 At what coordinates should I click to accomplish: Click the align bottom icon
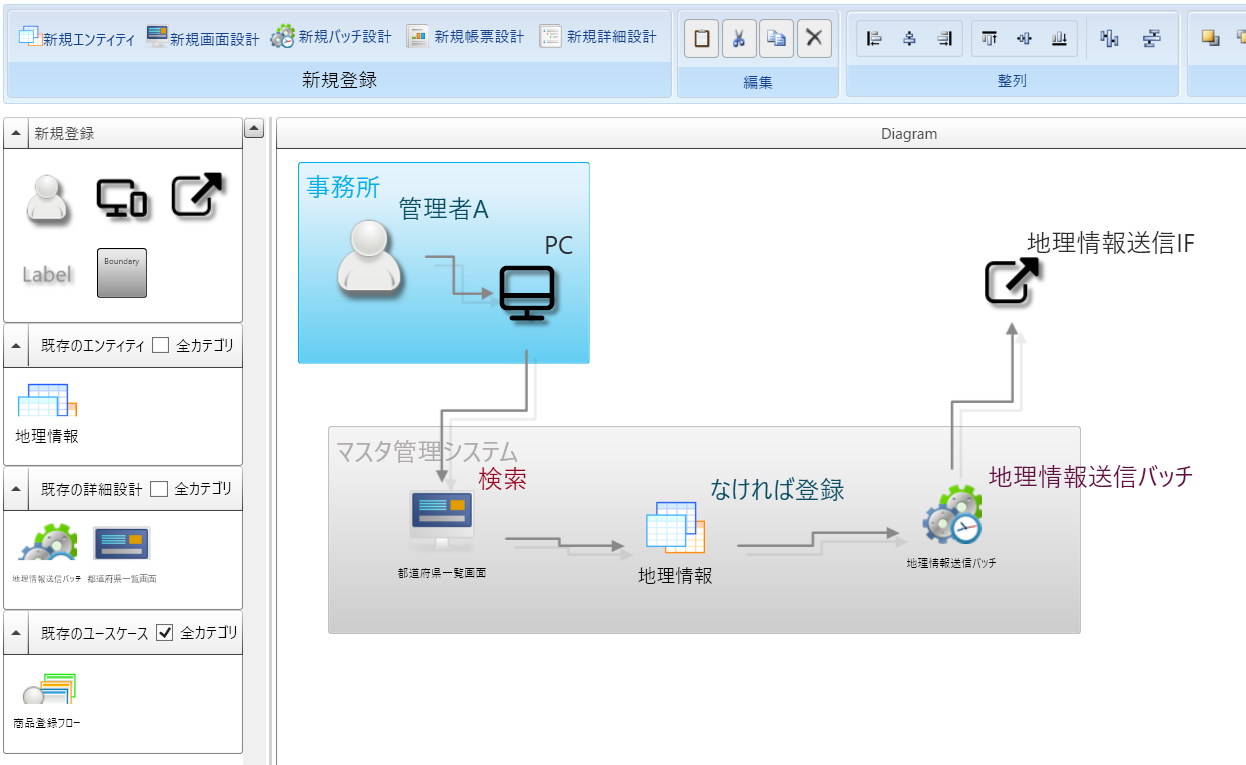point(1059,39)
